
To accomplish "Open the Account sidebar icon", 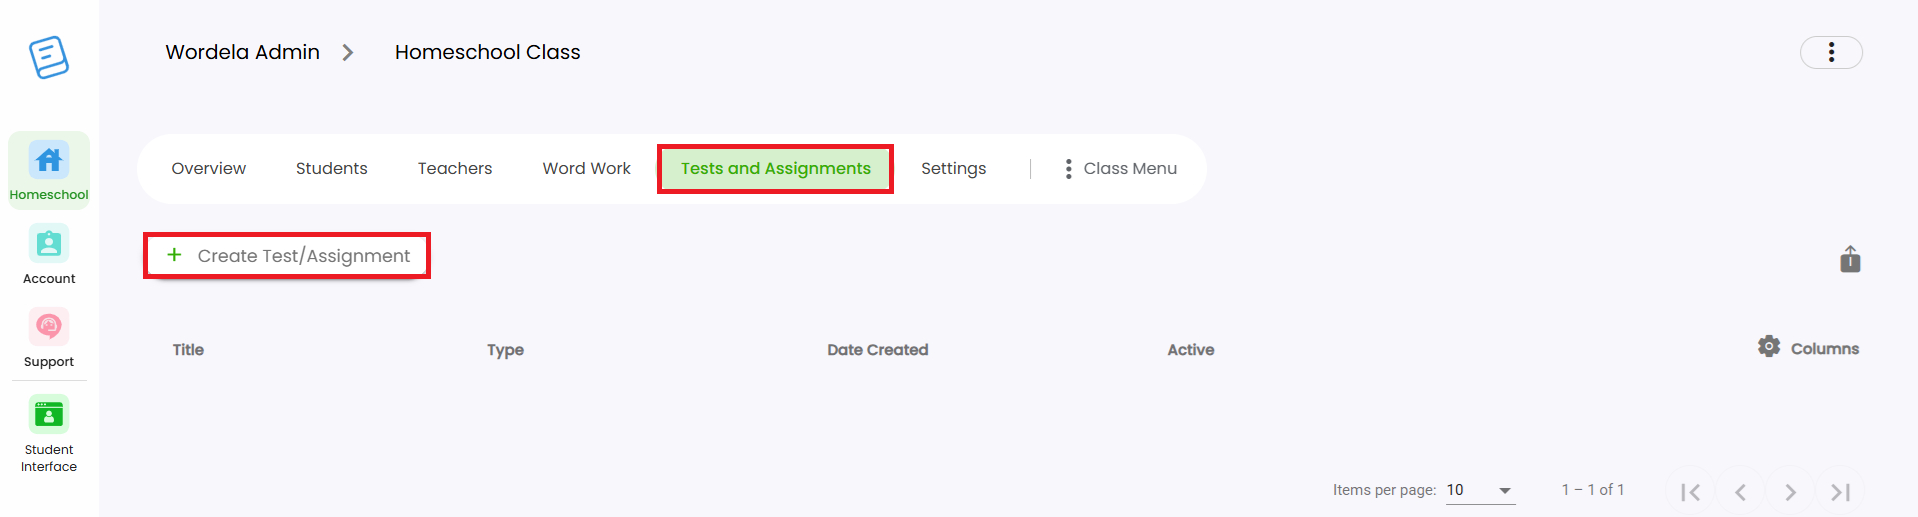I will click(x=49, y=244).
